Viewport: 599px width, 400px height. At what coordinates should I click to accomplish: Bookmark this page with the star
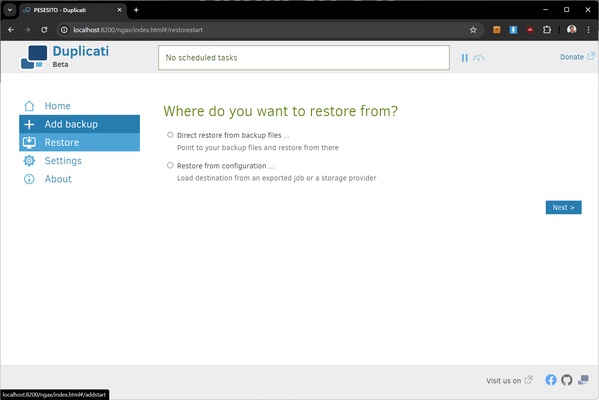click(473, 30)
